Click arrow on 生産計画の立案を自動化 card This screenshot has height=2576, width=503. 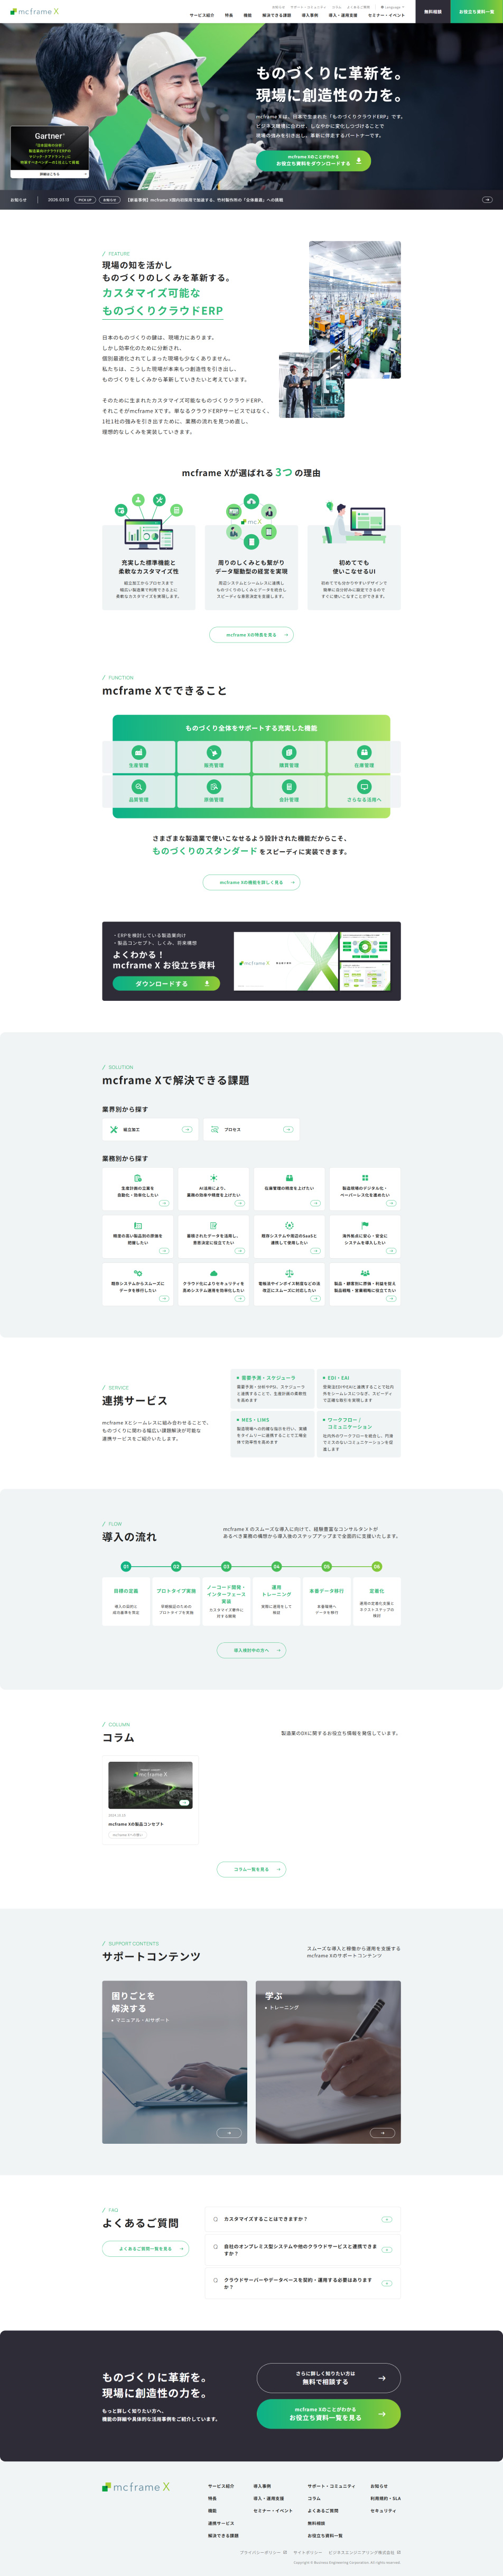tap(164, 1203)
